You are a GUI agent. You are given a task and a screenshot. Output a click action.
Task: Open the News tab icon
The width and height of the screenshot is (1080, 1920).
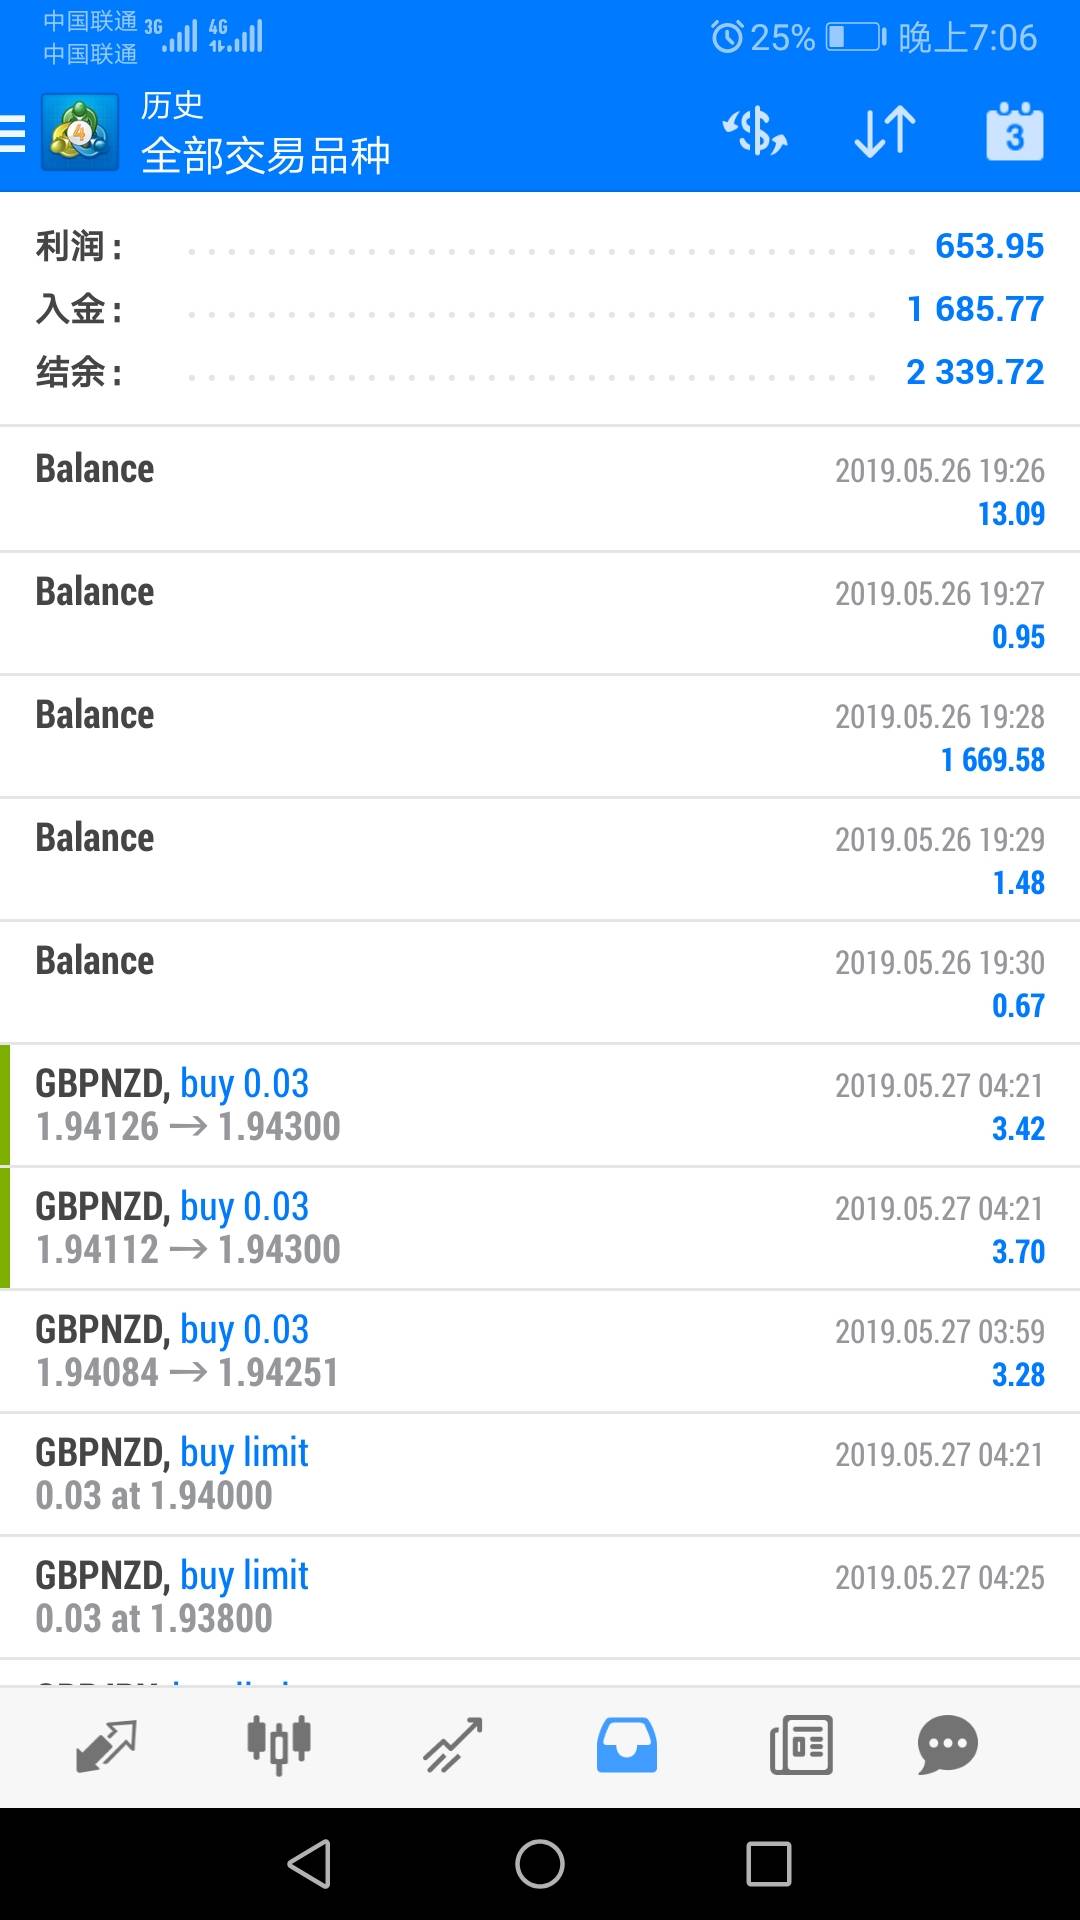(801, 1746)
